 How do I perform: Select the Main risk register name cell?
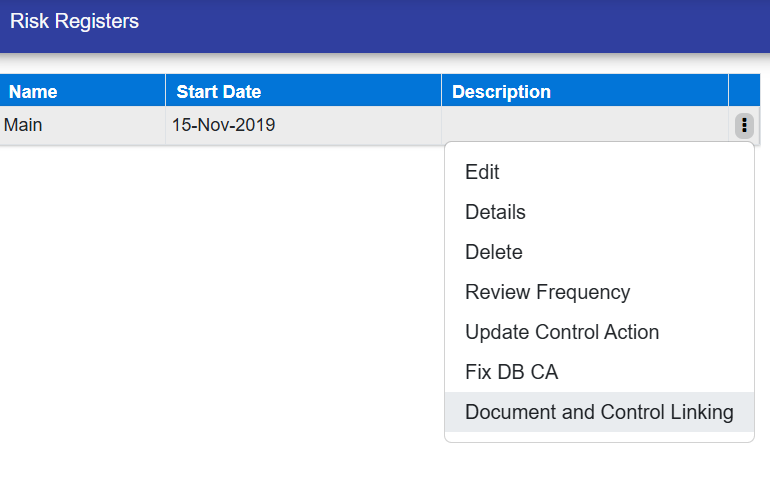[x=24, y=126]
